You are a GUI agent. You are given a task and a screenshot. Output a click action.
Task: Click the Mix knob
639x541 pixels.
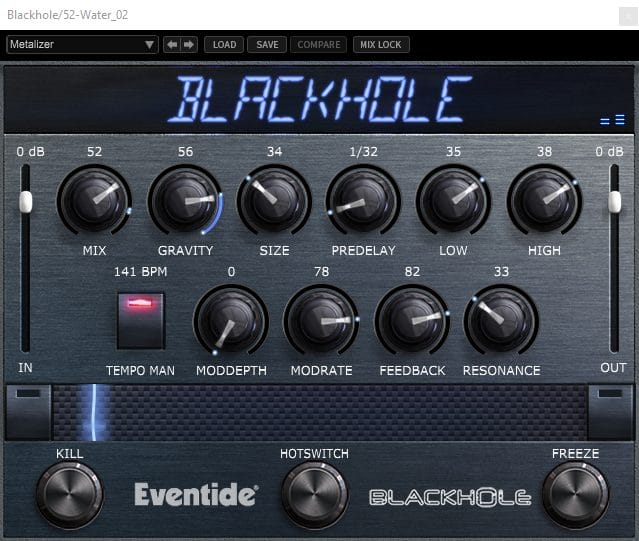[x=94, y=200]
